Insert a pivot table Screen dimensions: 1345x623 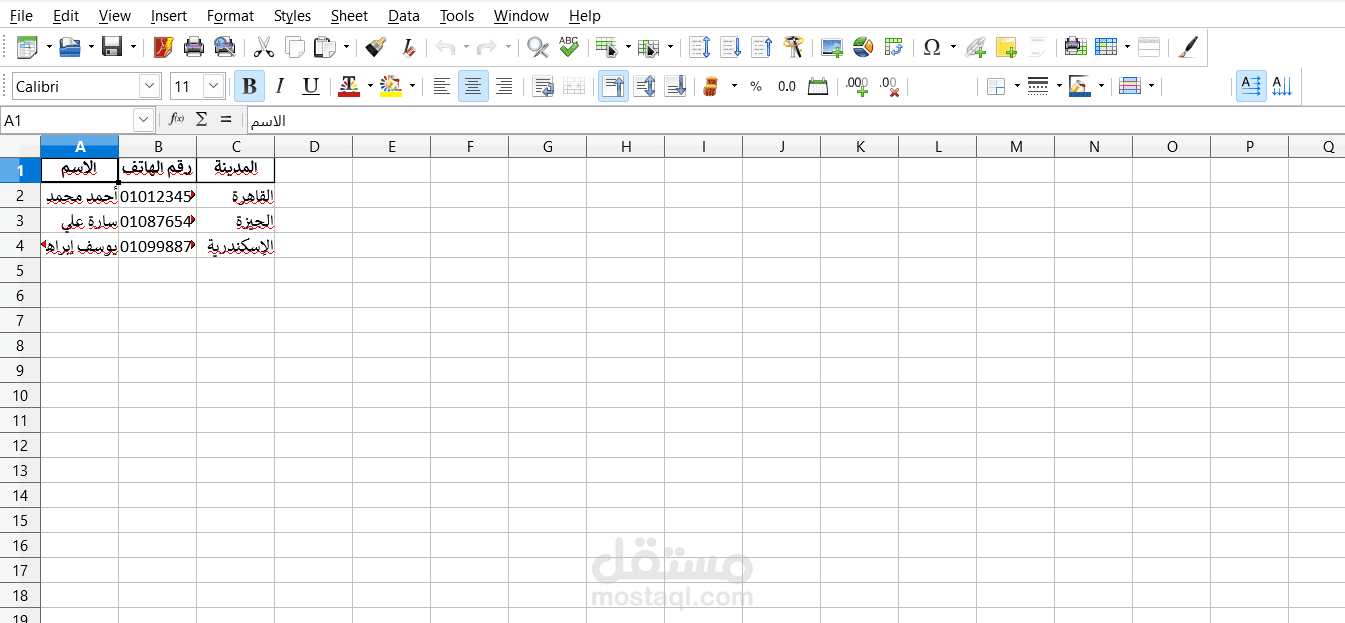(x=894, y=47)
